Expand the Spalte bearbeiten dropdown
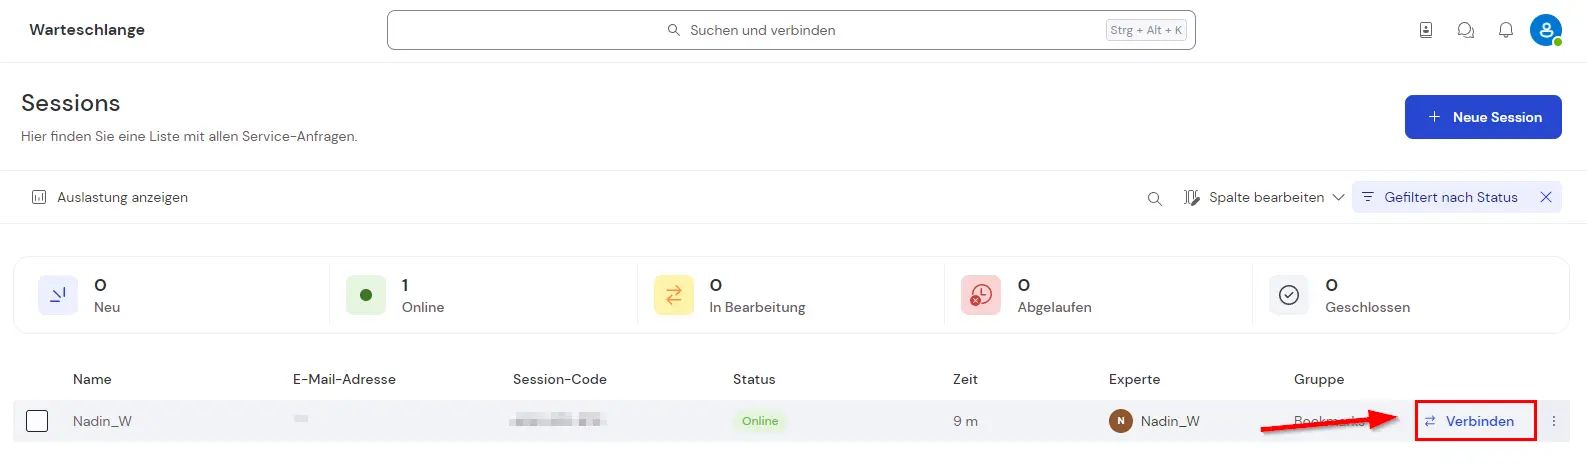The width and height of the screenshot is (1587, 465). [1264, 197]
